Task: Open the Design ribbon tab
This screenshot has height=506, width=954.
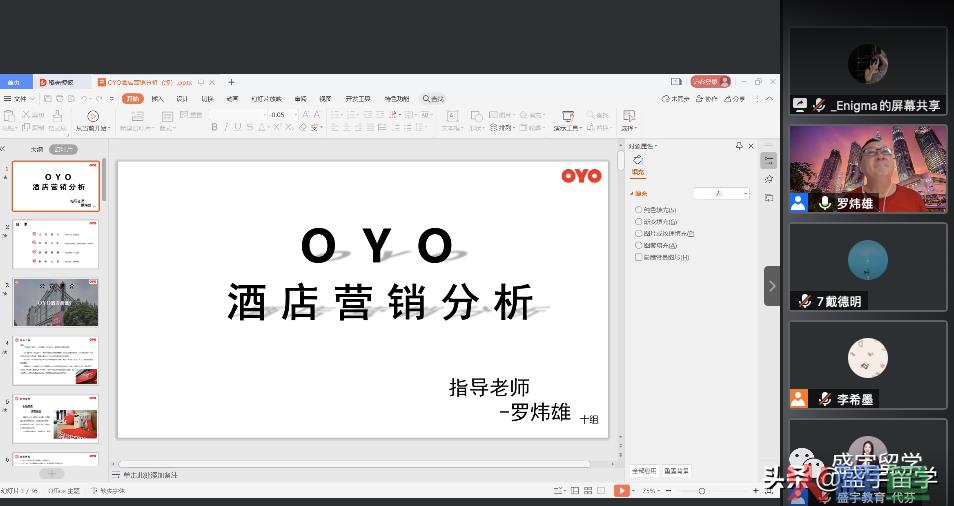Action: 182,99
